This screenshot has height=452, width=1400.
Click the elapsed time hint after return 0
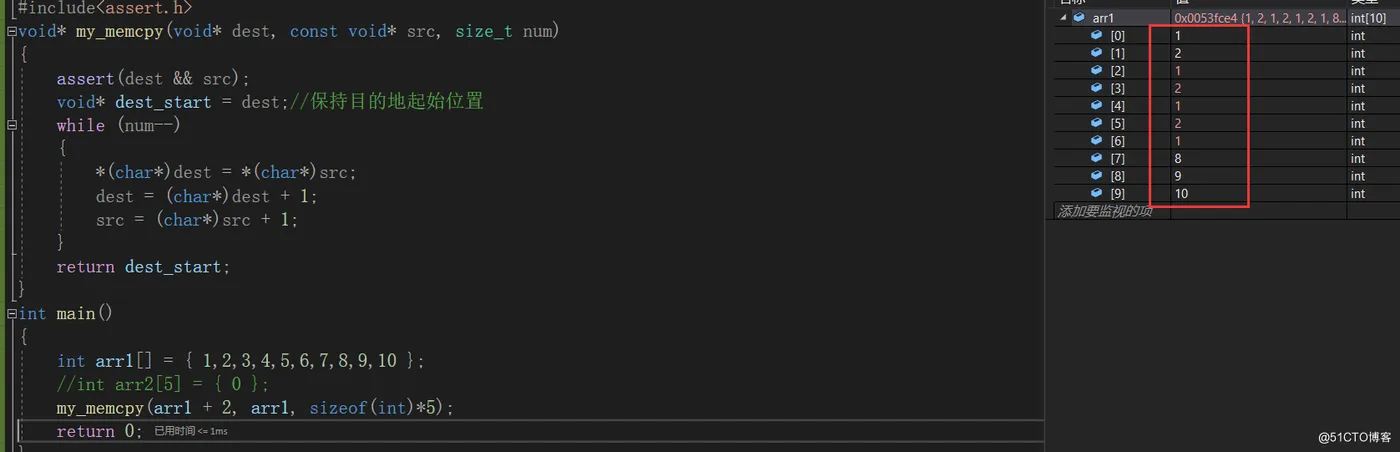coord(191,431)
